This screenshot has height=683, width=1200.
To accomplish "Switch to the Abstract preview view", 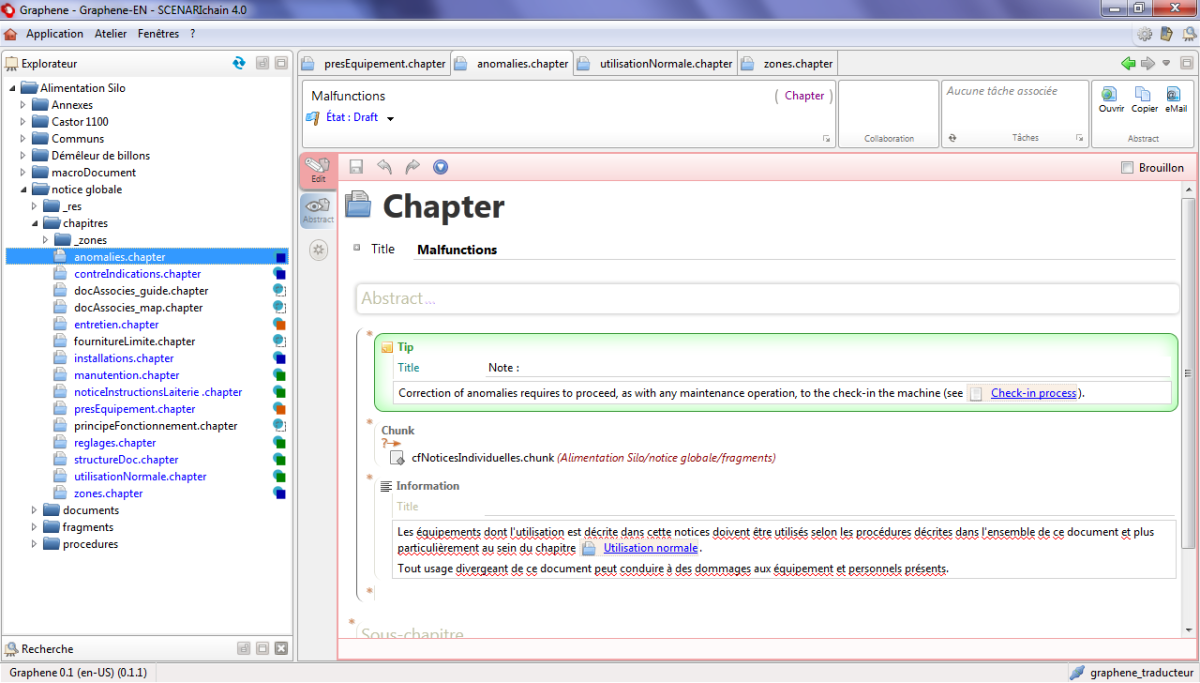I will (318, 210).
